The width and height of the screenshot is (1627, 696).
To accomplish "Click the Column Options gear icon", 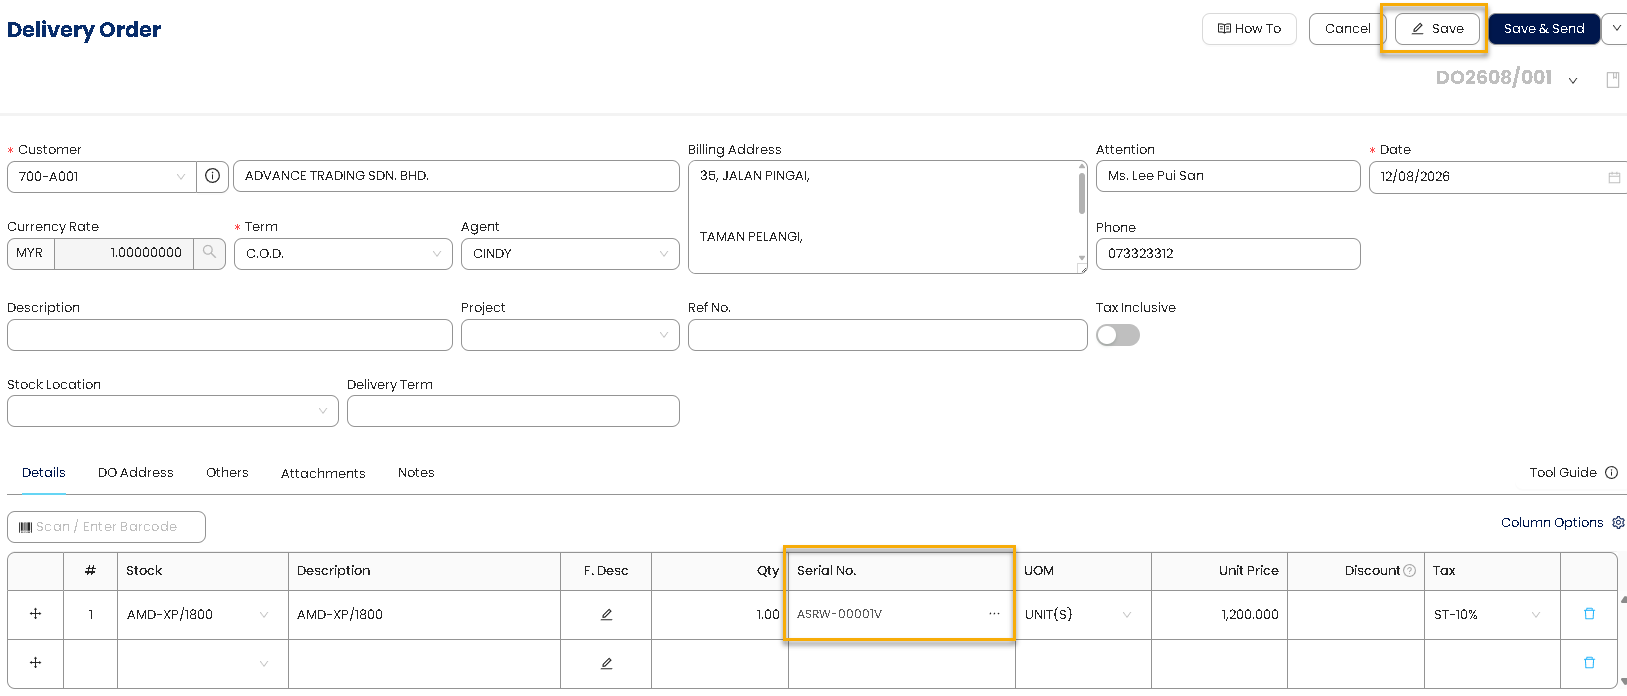I will pyautogui.click(x=1618, y=523).
